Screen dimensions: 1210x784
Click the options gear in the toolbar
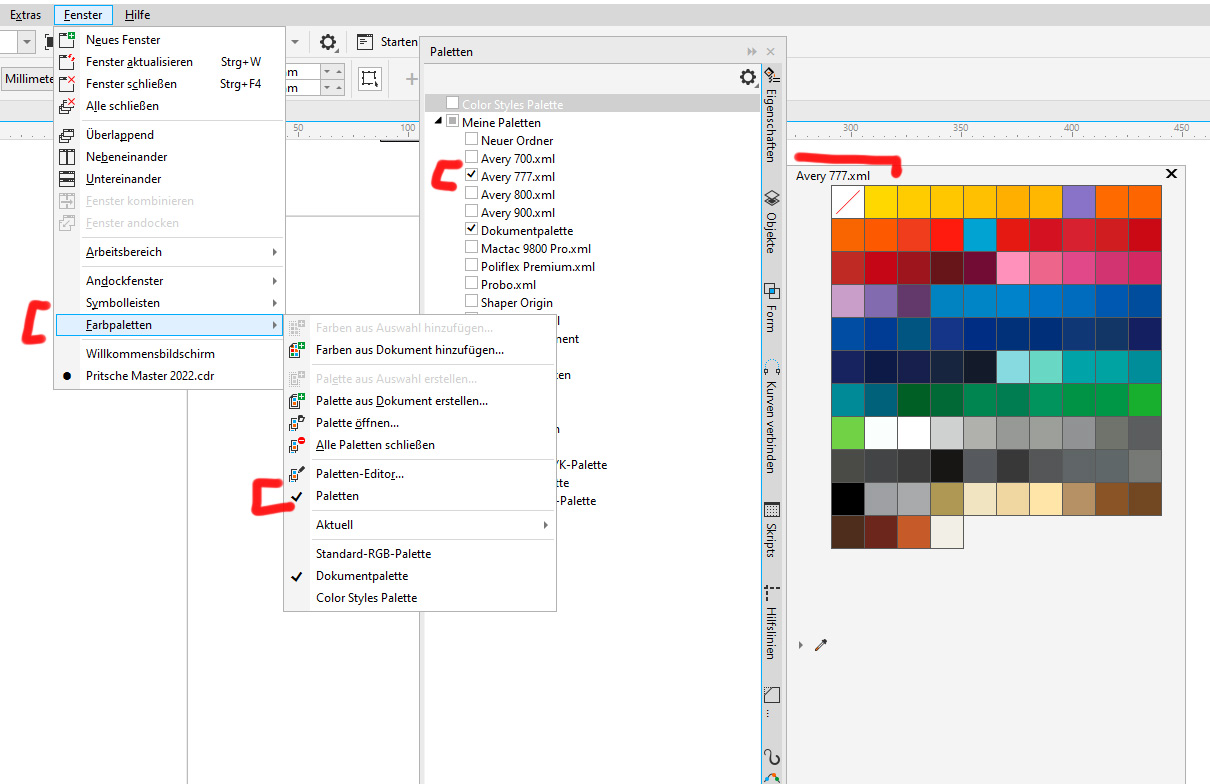pyautogui.click(x=328, y=42)
